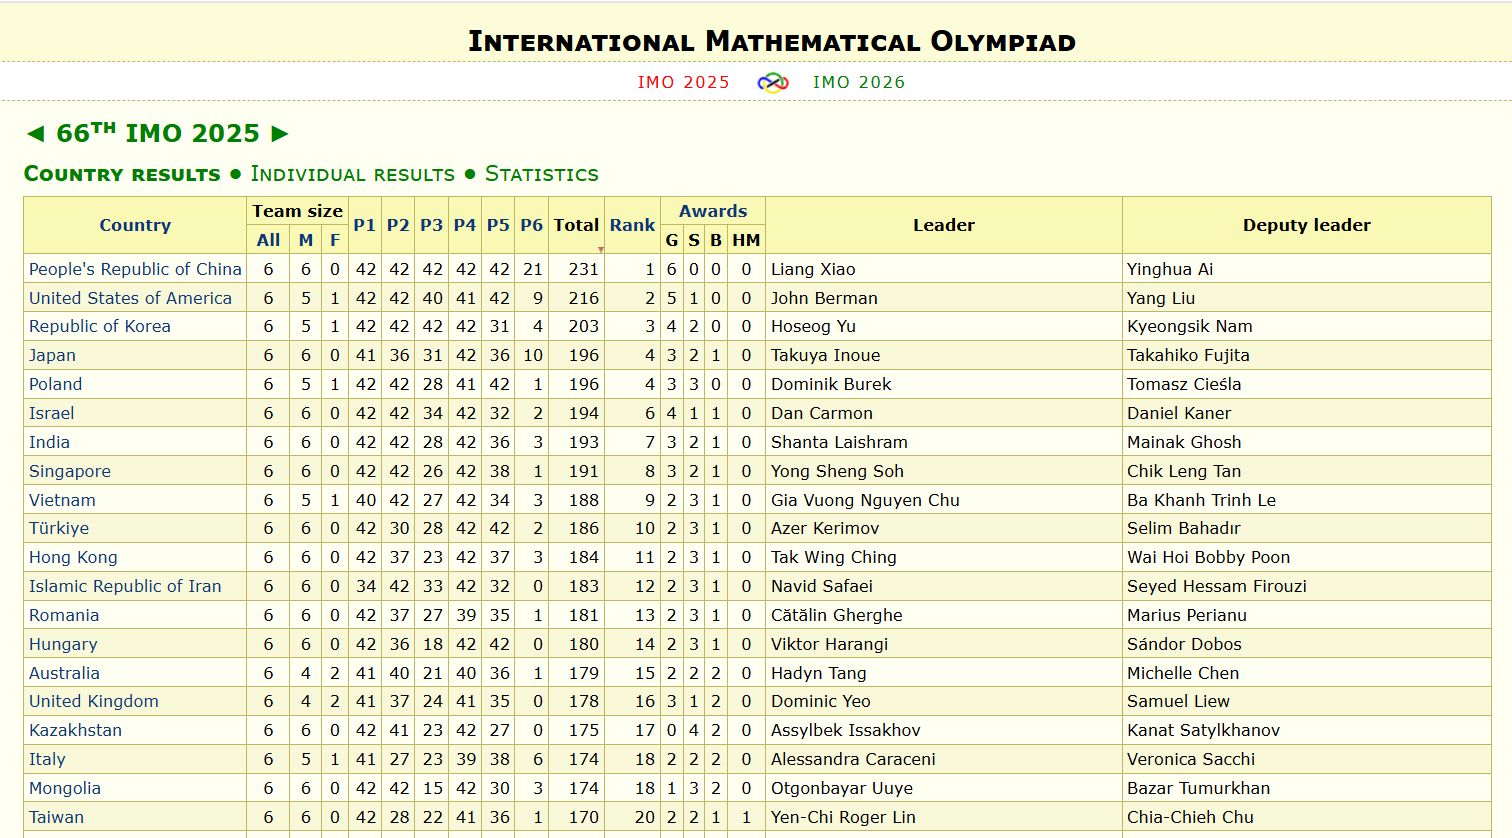Screen dimensions: 1512x838
Task: Sort by Team size F column
Action: coord(335,240)
